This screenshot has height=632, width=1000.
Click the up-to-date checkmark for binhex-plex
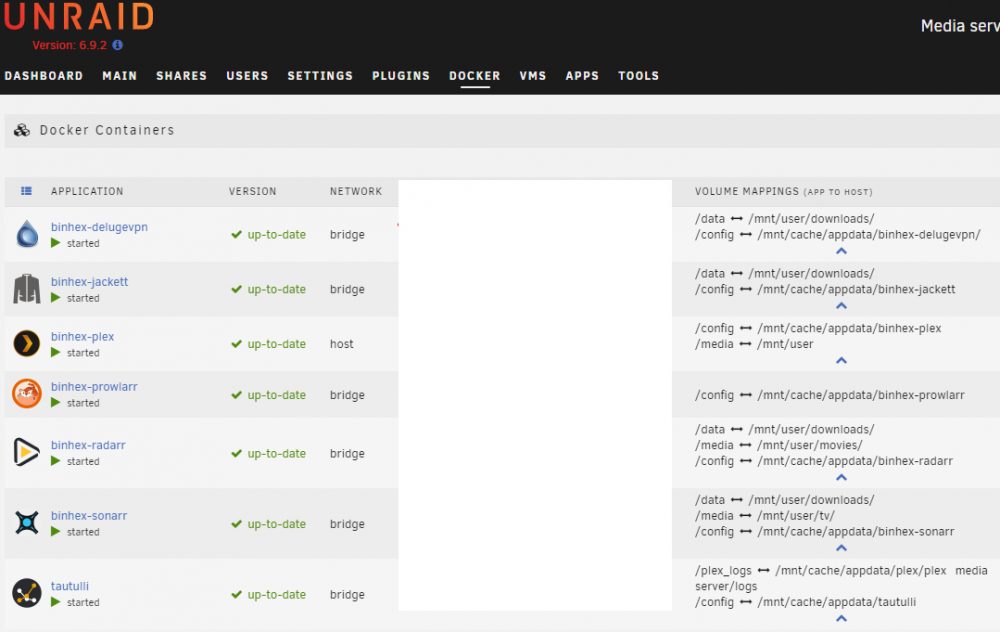point(237,344)
